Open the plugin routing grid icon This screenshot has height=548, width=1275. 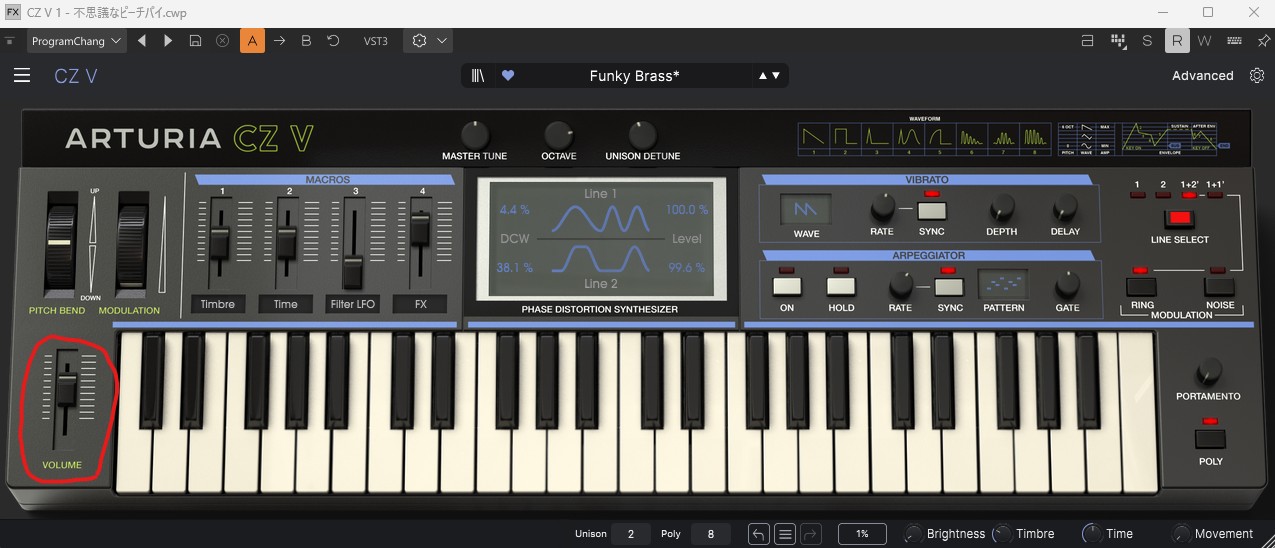click(1118, 41)
